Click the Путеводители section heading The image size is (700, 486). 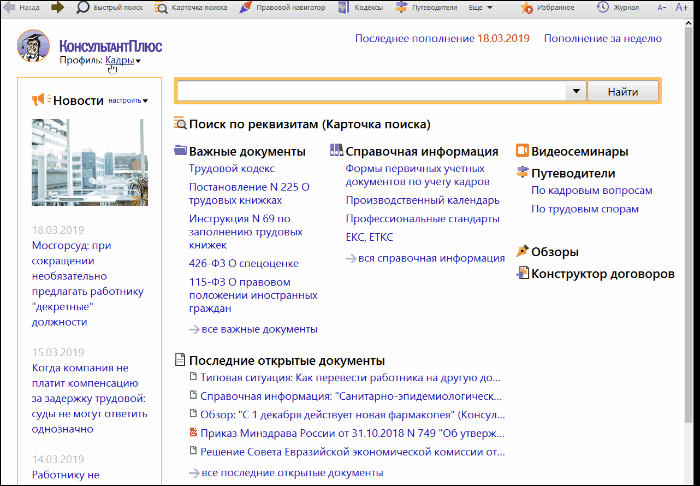point(573,173)
